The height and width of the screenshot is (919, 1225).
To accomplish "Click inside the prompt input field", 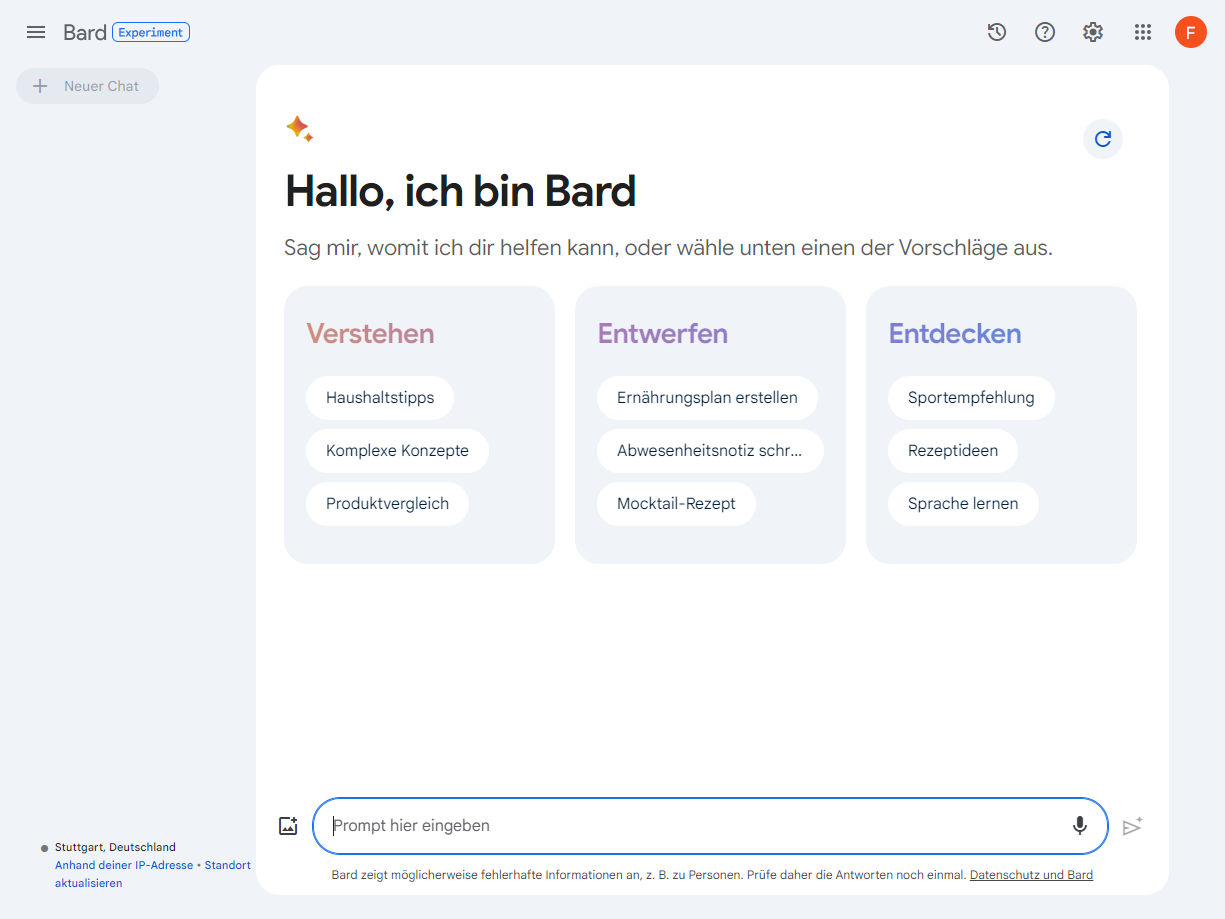I will point(660,826).
